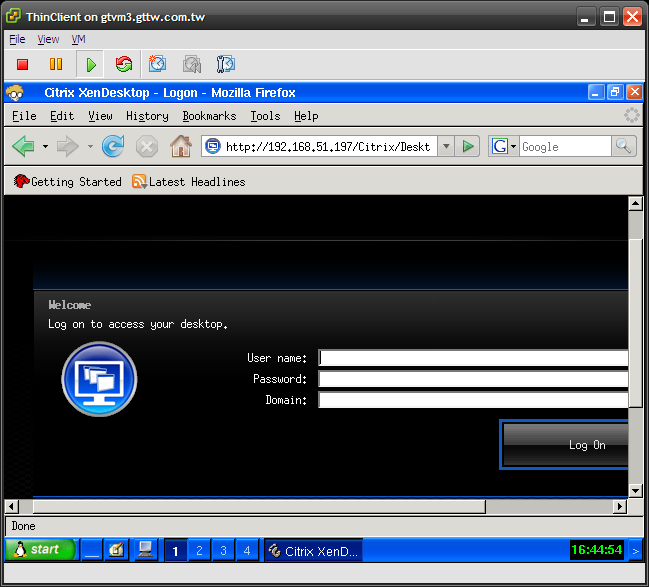Power on VM with green play button
This screenshot has width=649, height=587.
pyautogui.click(x=90, y=65)
